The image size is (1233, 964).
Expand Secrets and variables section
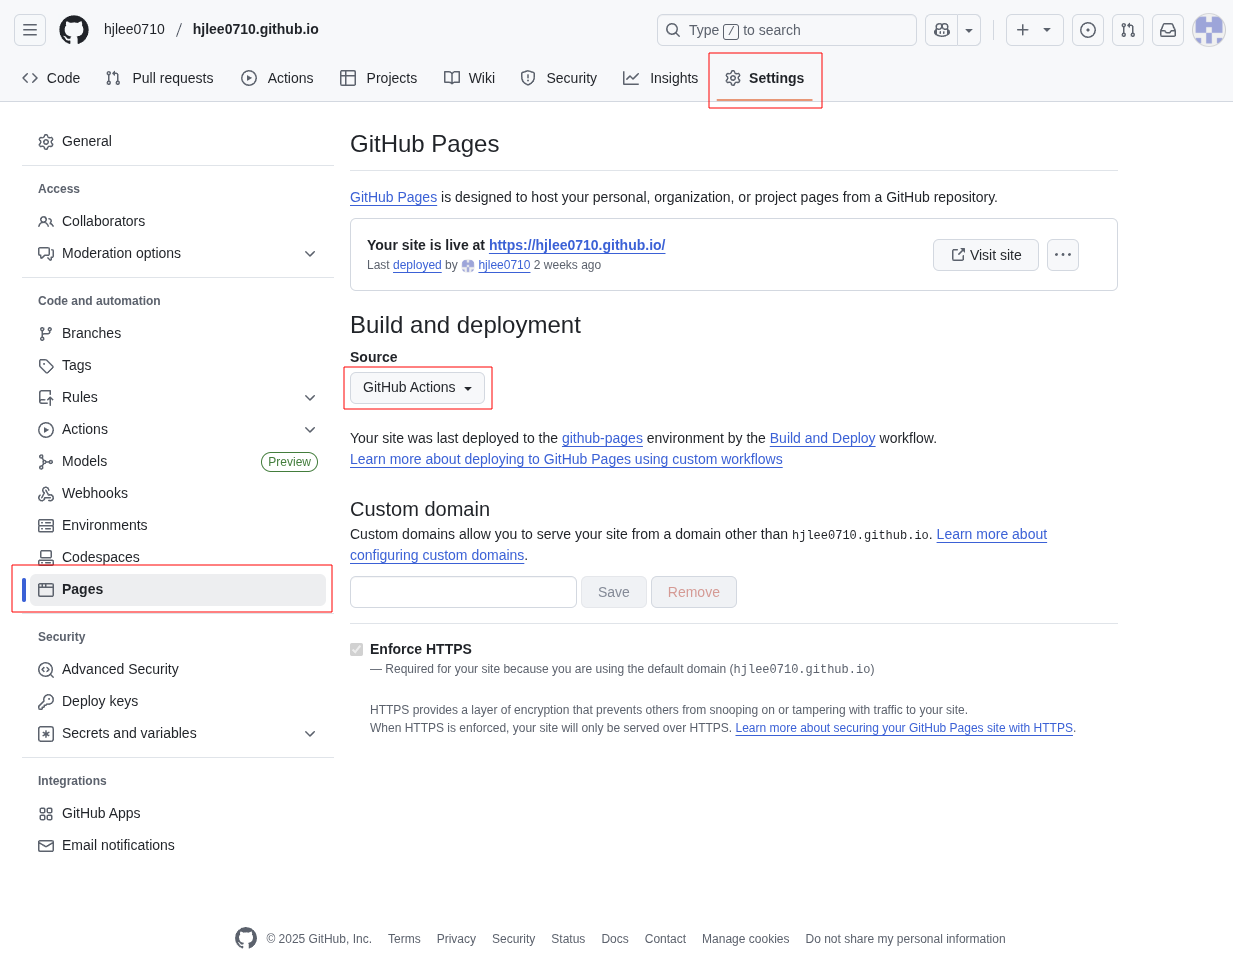pyautogui.click(x=309, y=733)
